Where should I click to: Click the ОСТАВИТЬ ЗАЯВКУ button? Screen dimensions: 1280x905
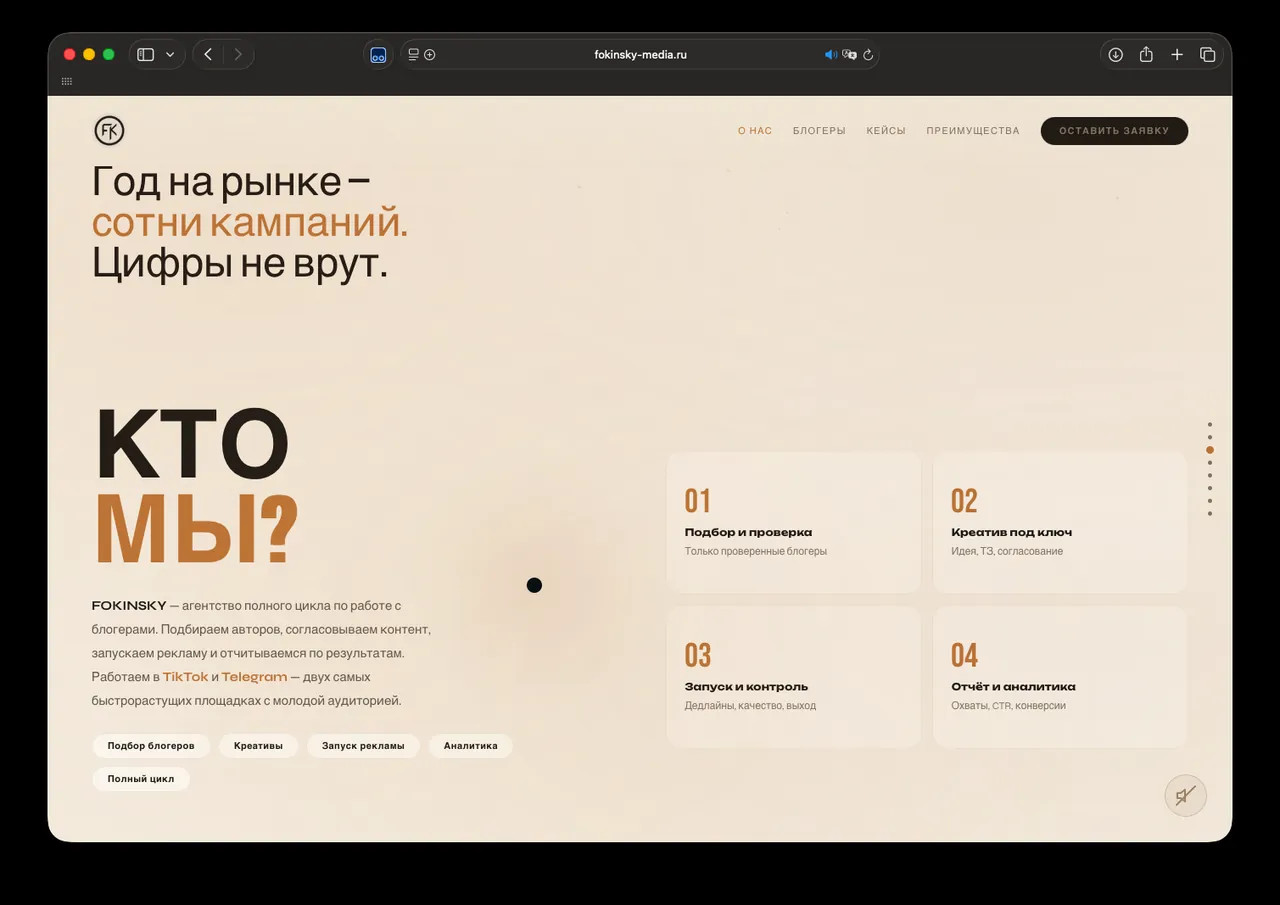1114,131
